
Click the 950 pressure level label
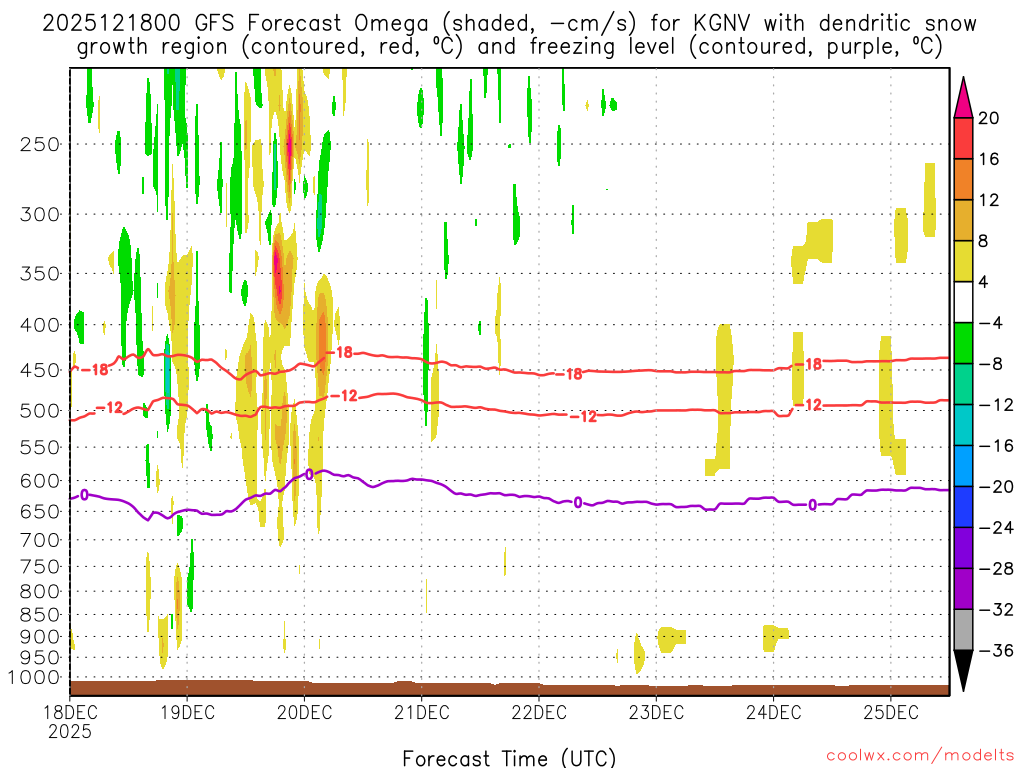[x=40, y=658]
